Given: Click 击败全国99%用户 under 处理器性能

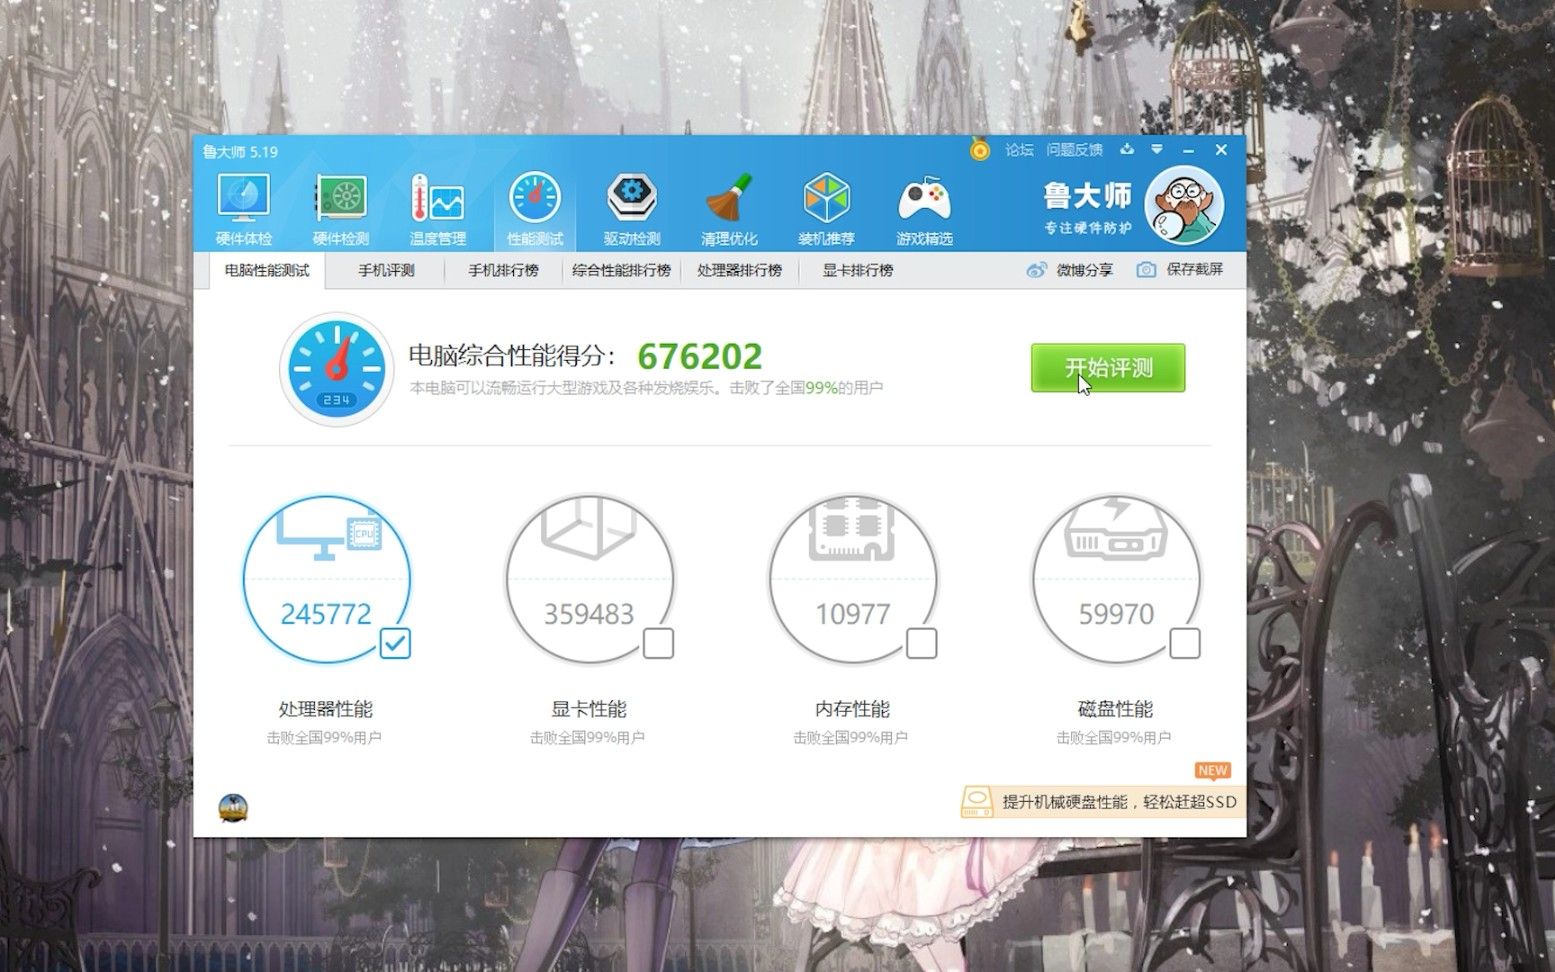Looking at the screenshot, I should tap(324, 738).
